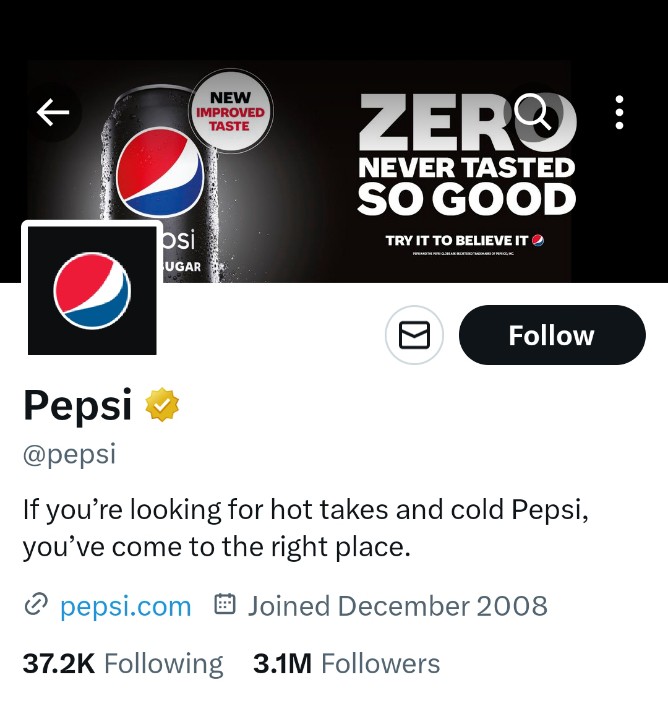Visit the pepsi.com website link

(x=125, y=606)
